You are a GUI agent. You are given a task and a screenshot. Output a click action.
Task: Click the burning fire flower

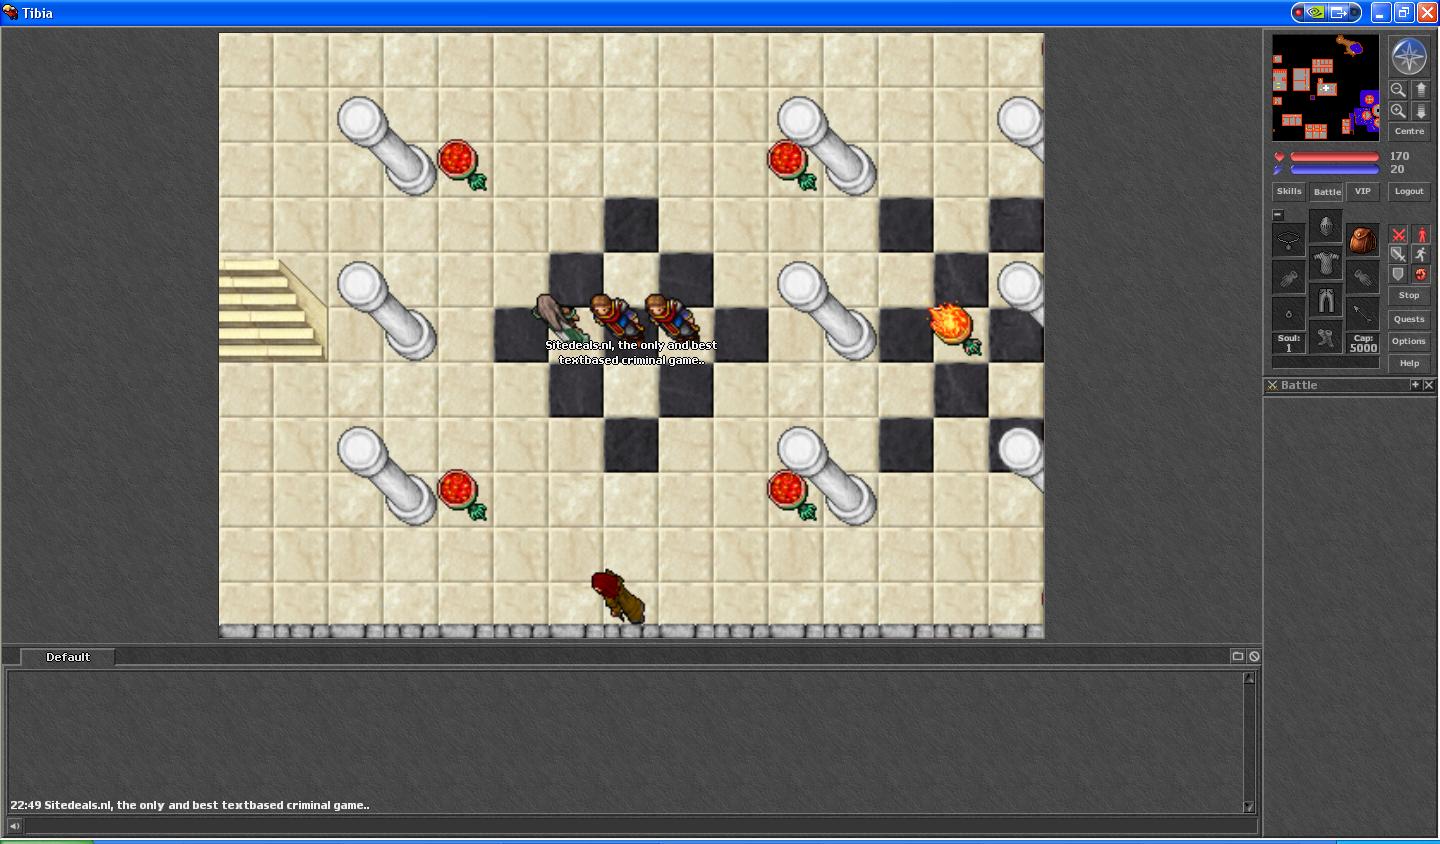click(x=954, y=328)
